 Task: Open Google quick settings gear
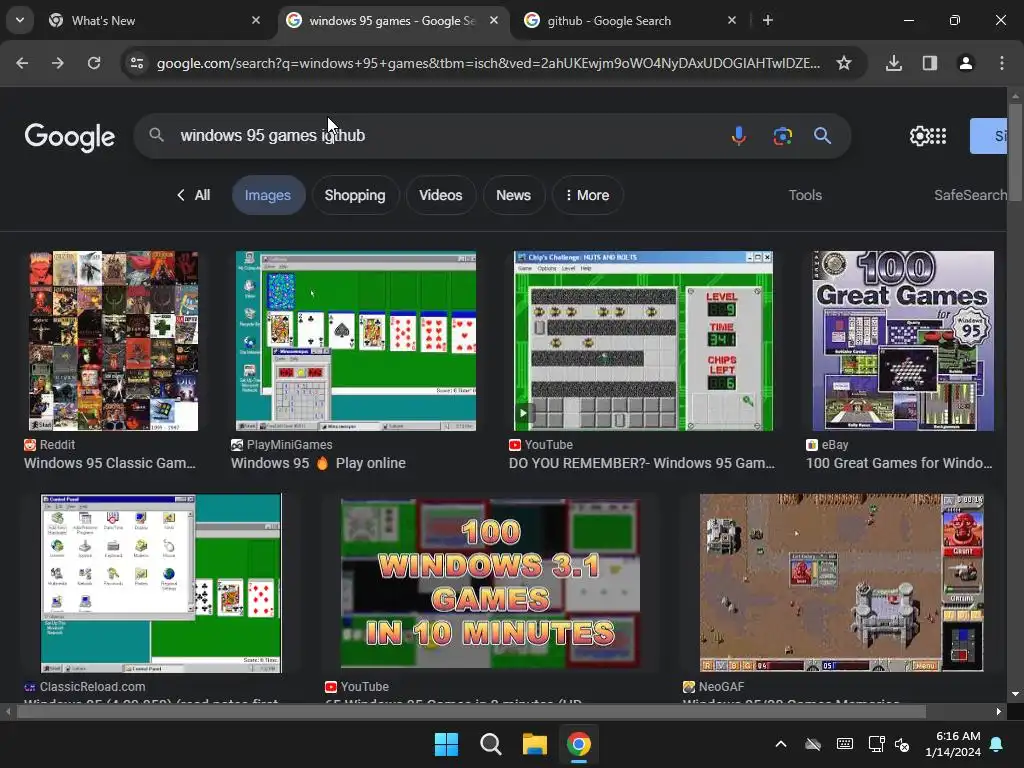[919, 136]
